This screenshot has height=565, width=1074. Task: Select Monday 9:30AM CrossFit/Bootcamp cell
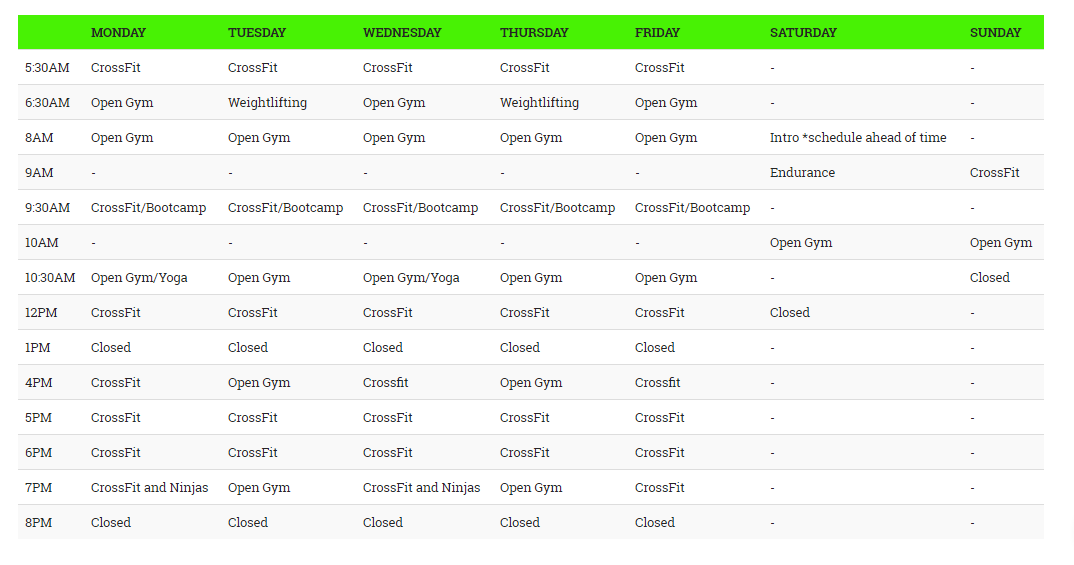148,208
